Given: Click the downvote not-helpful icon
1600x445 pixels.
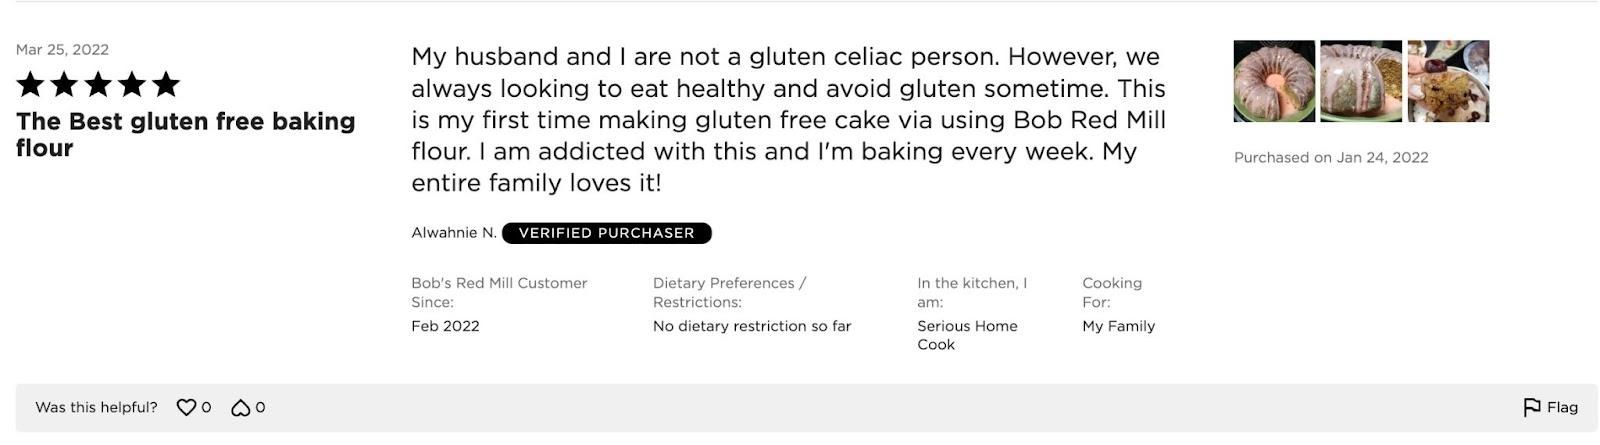Looking at the screenshot, I should pos(241,407).
